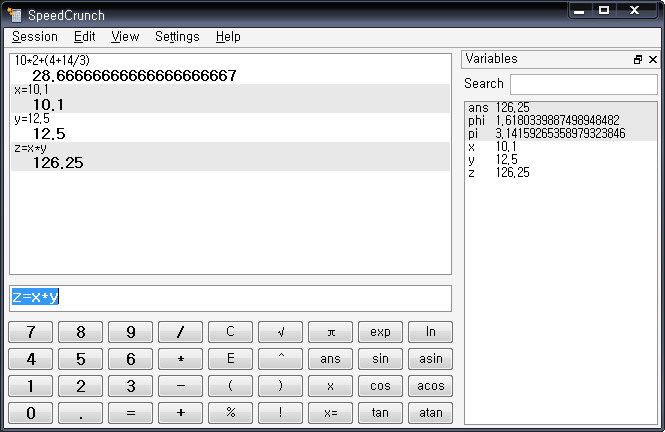Click the acos function button
Screen dimensions: 665x432
430,386
